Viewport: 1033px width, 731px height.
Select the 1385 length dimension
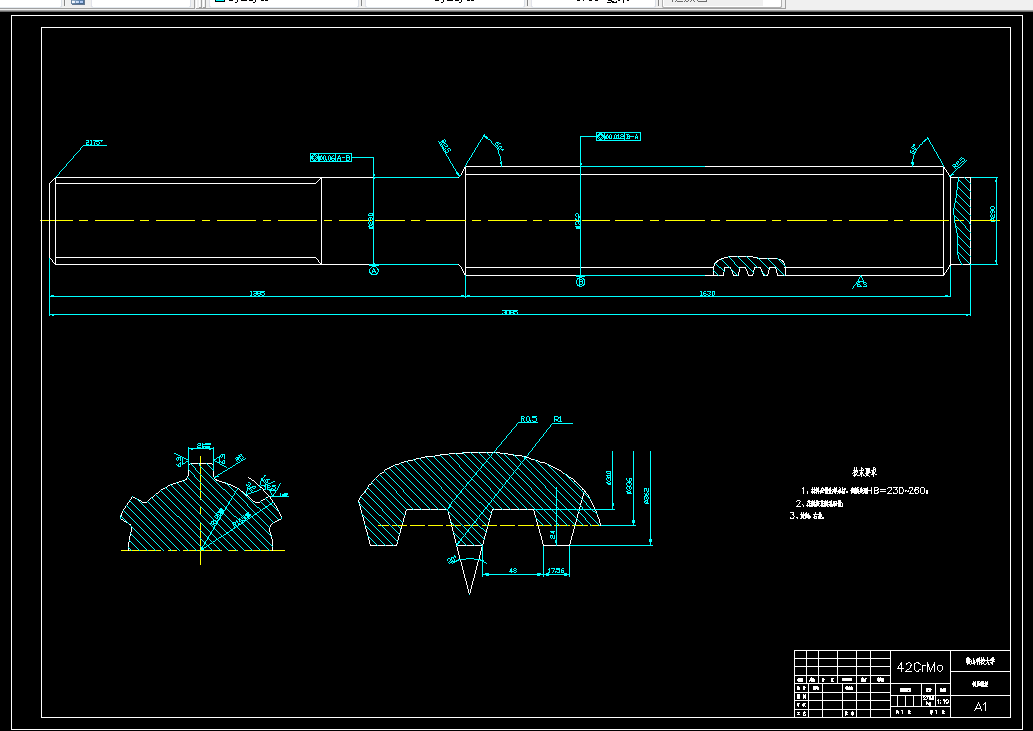pos(258,293)
